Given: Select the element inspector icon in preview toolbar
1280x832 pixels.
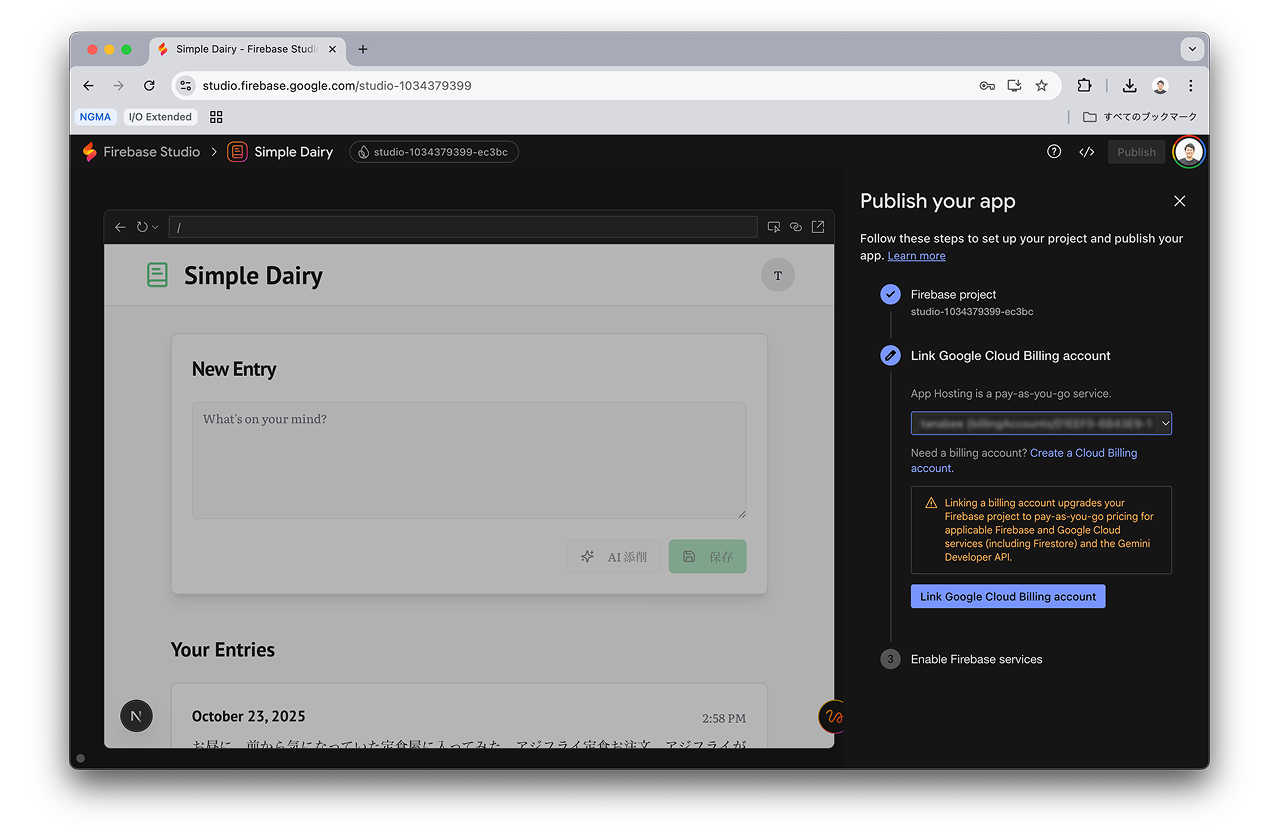Looking at the screenshot, I should point(773,226).
